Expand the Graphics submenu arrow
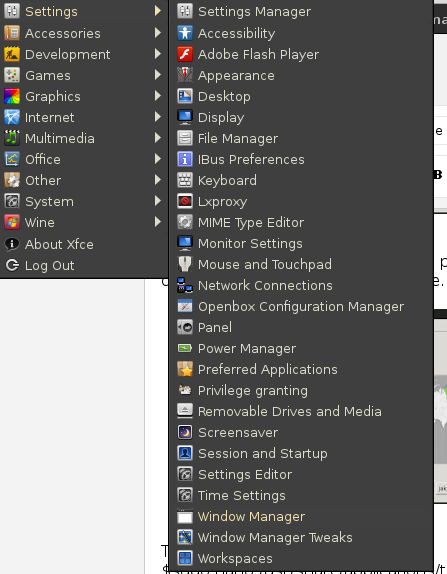The width and height of the screenshot is (447, 574). (x=158, y=96)
